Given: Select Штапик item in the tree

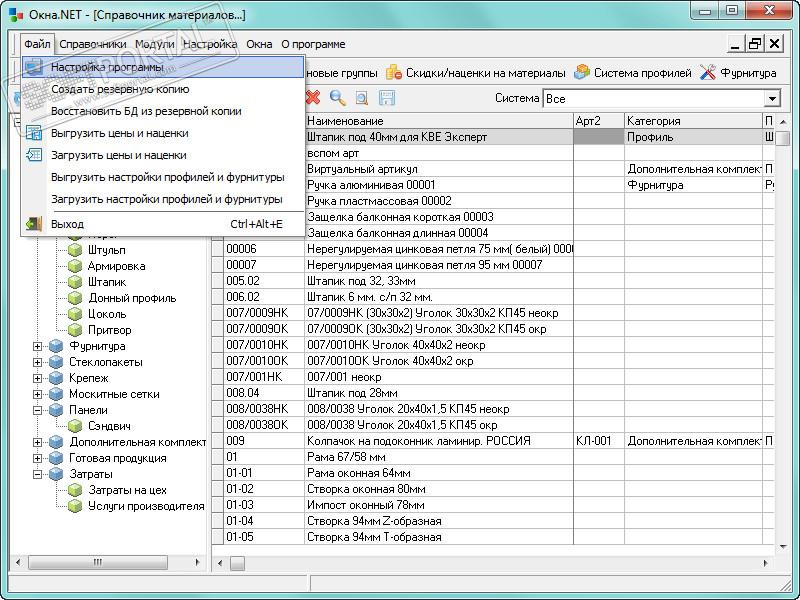Looking at the screenshot, I should click(x=107, y=282).
